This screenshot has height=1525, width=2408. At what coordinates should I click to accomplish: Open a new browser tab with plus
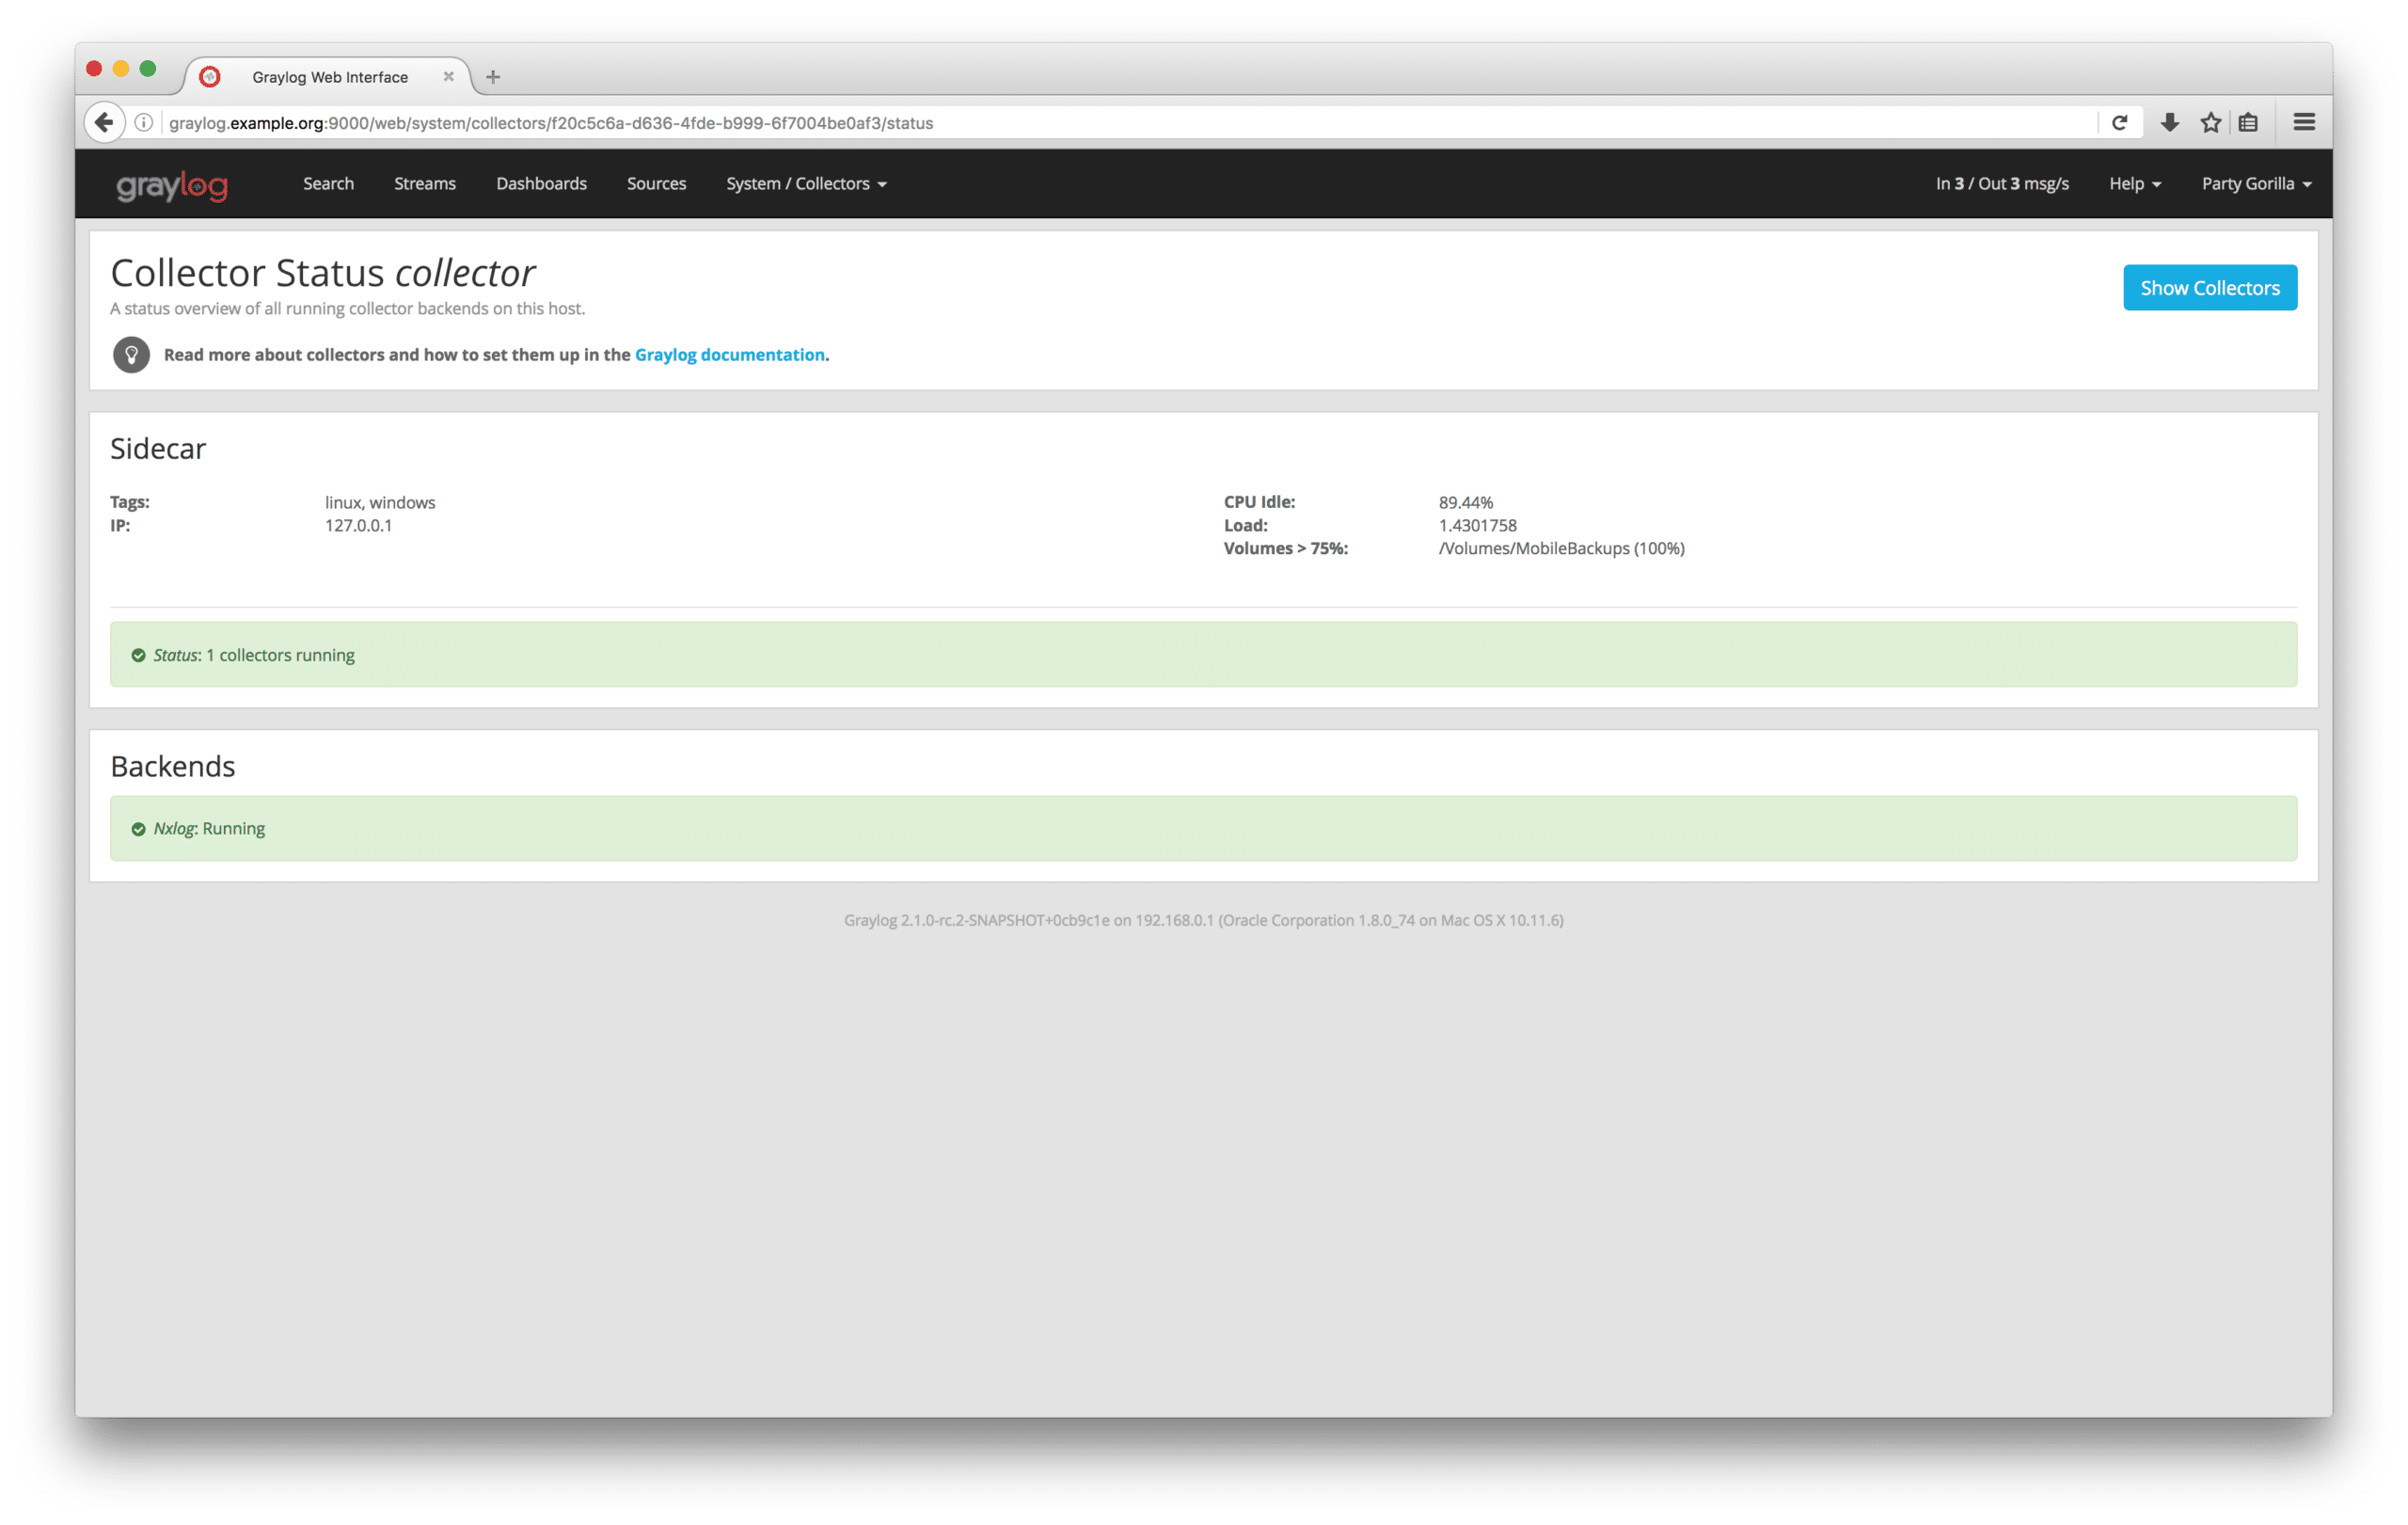(x=493, y=77)
